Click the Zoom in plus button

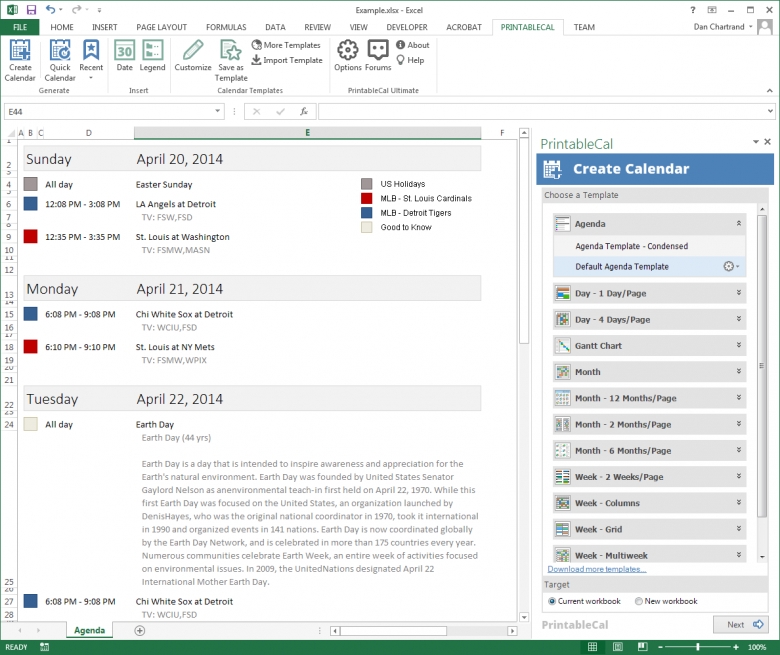[x=736, y=647]
